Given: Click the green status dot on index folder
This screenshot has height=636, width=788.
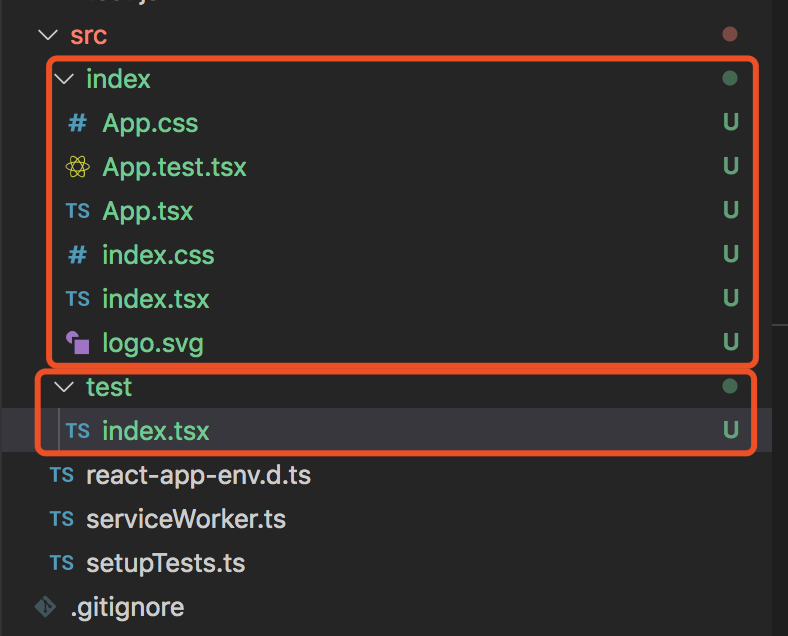Looking at the screenshot, I should [x=730, y=78].
